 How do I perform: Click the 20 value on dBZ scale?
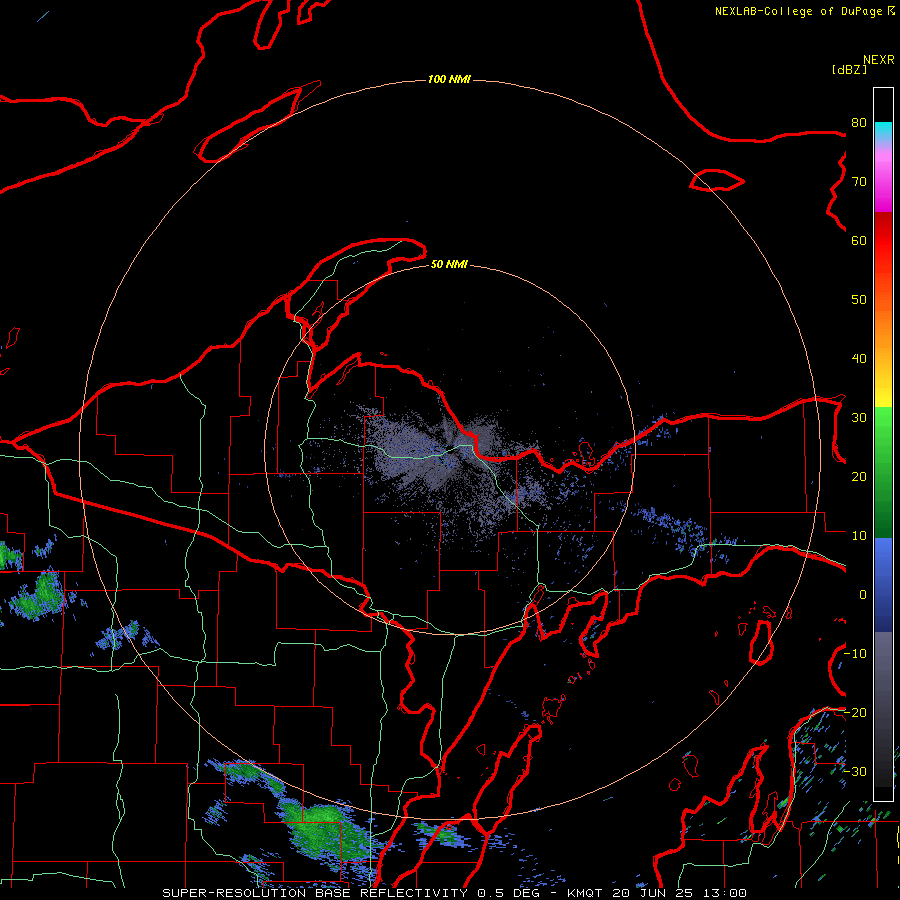[859, 477]
